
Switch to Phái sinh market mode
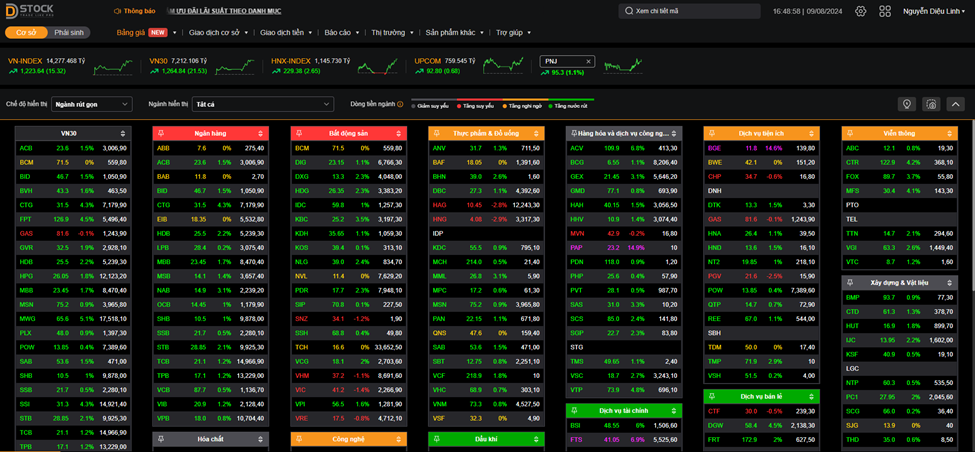coord(69,32)
